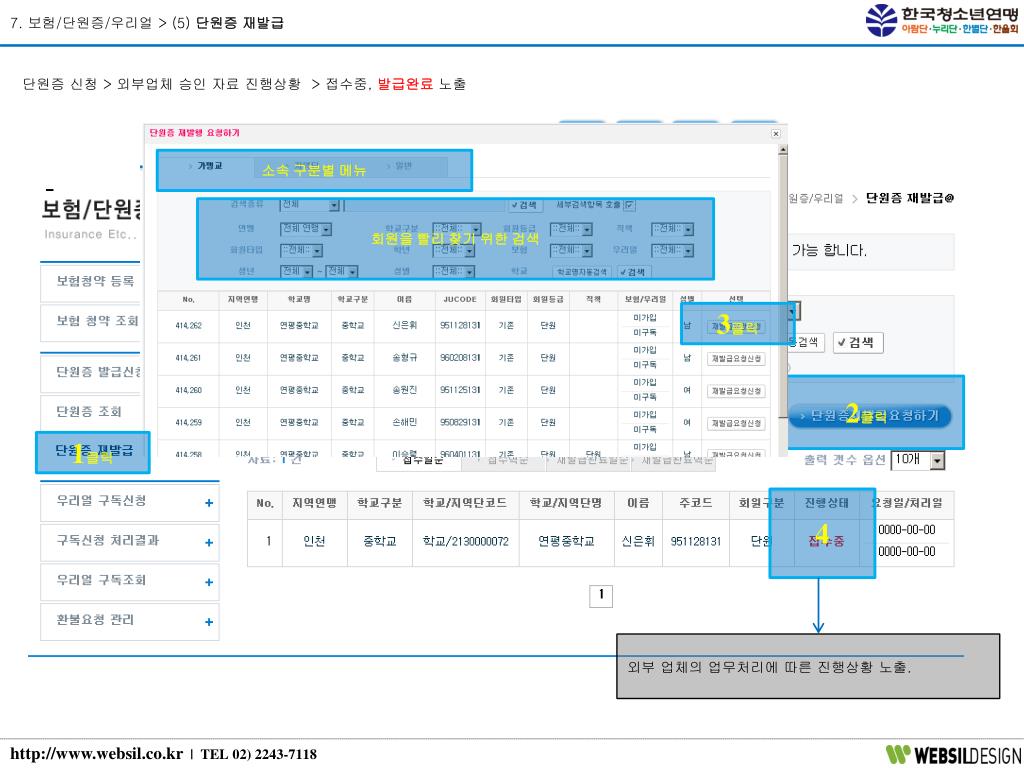Viewport: 1024px width, 768px height.
Task: Open the 보험 filter dropdown
Action: (571, 250)
